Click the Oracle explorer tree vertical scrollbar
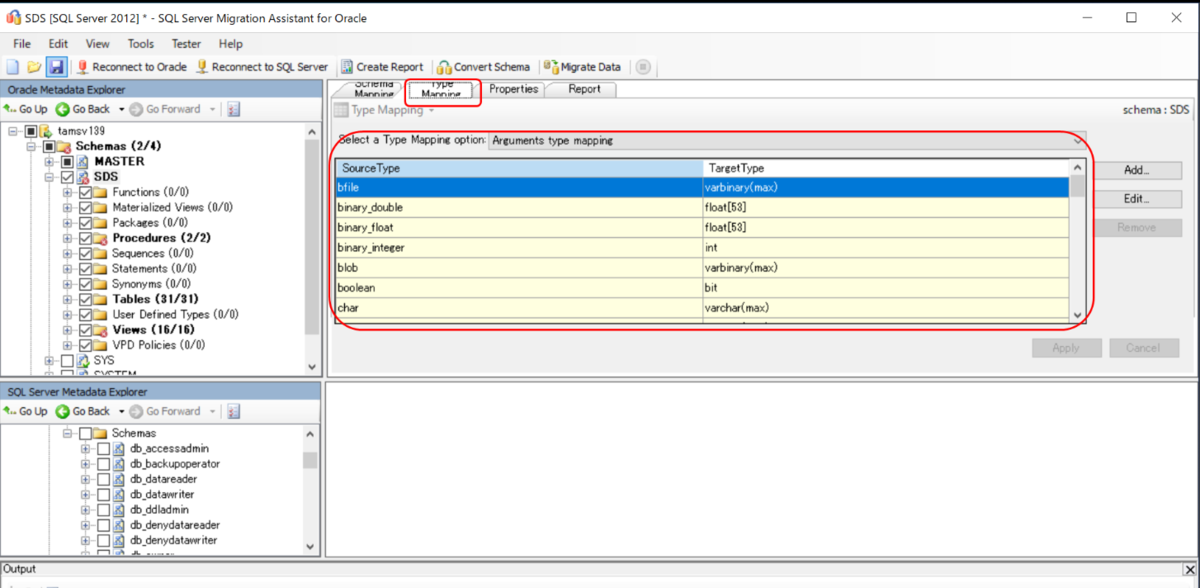 (312, 248)
